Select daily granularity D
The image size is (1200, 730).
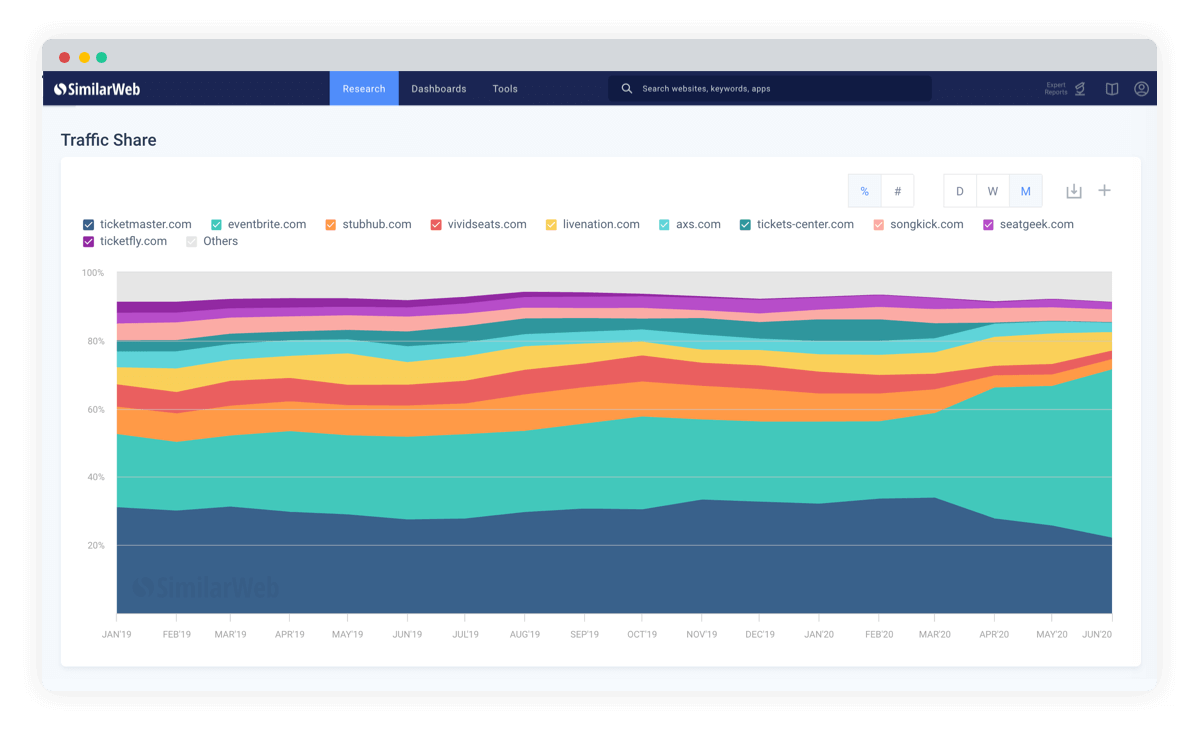(960, 191)
